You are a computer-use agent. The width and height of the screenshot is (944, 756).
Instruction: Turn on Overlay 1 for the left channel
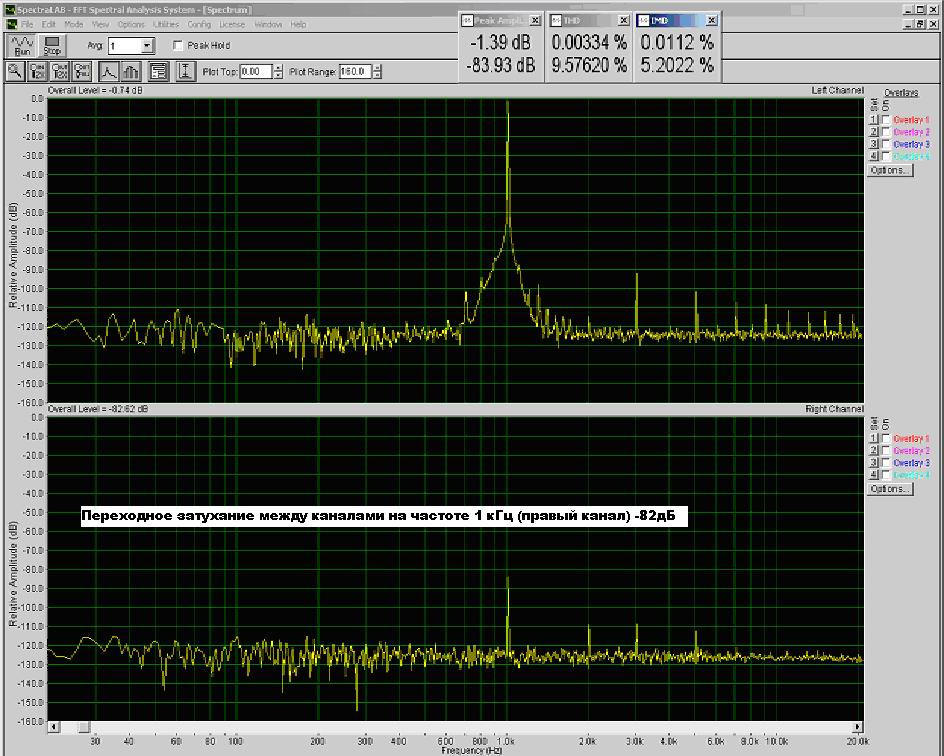885,120
